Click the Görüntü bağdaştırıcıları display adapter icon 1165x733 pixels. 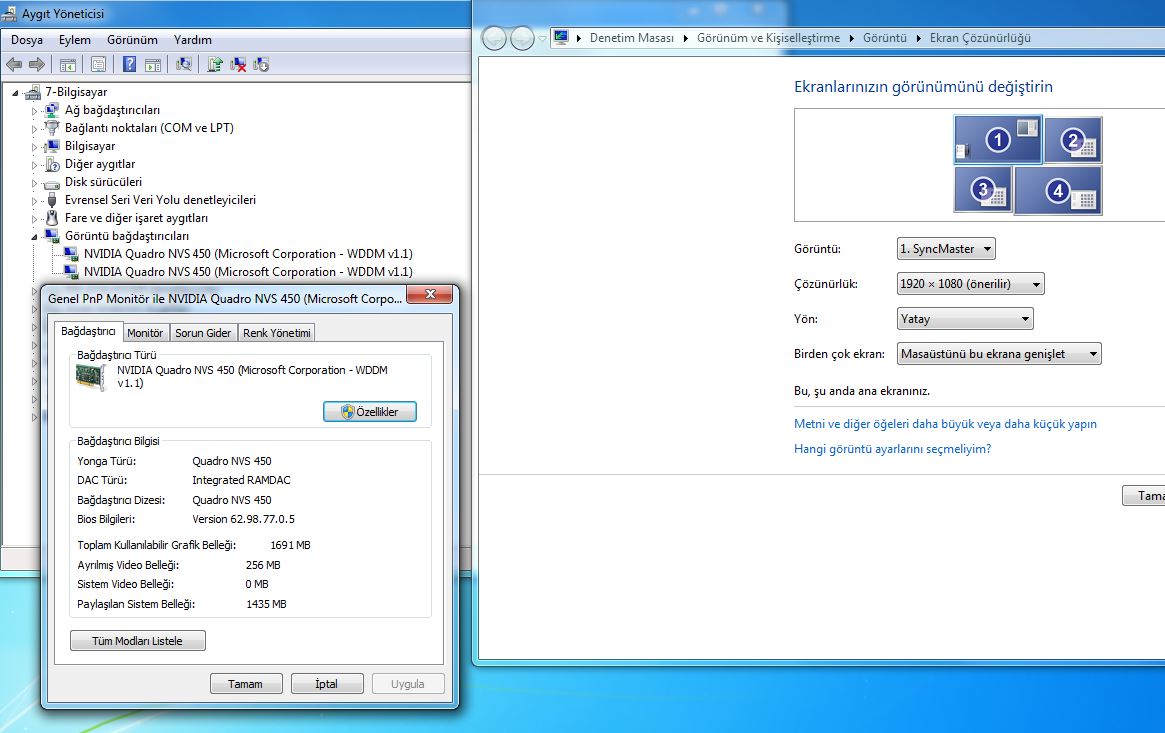(51, 236)
